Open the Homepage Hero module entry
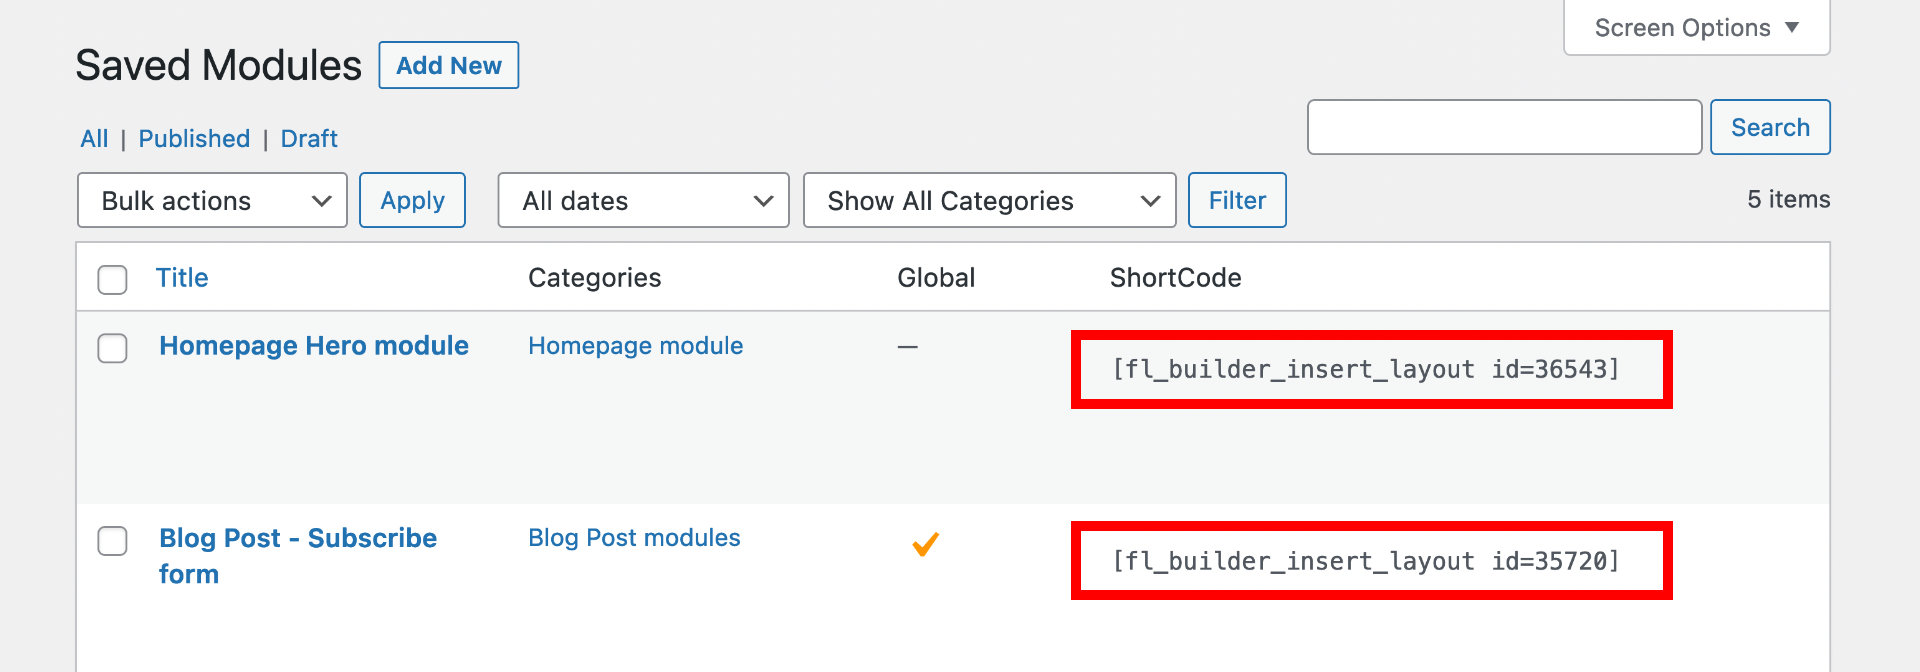The width and height of the screenshot is (1920, 672). [x=313, y=345]
